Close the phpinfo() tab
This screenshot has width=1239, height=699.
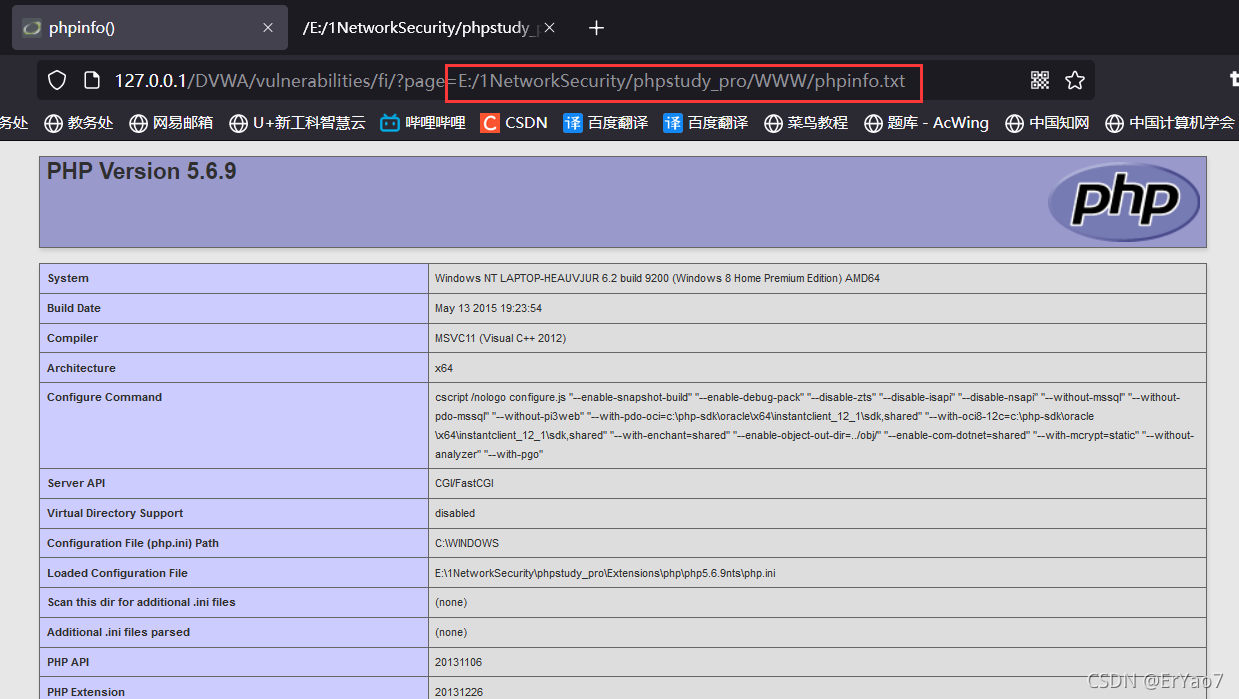[x=268, y=28]
